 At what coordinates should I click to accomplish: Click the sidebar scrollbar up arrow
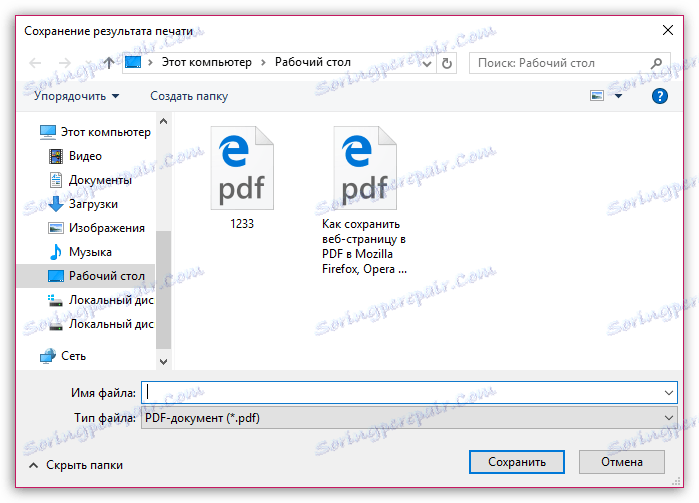164,121
